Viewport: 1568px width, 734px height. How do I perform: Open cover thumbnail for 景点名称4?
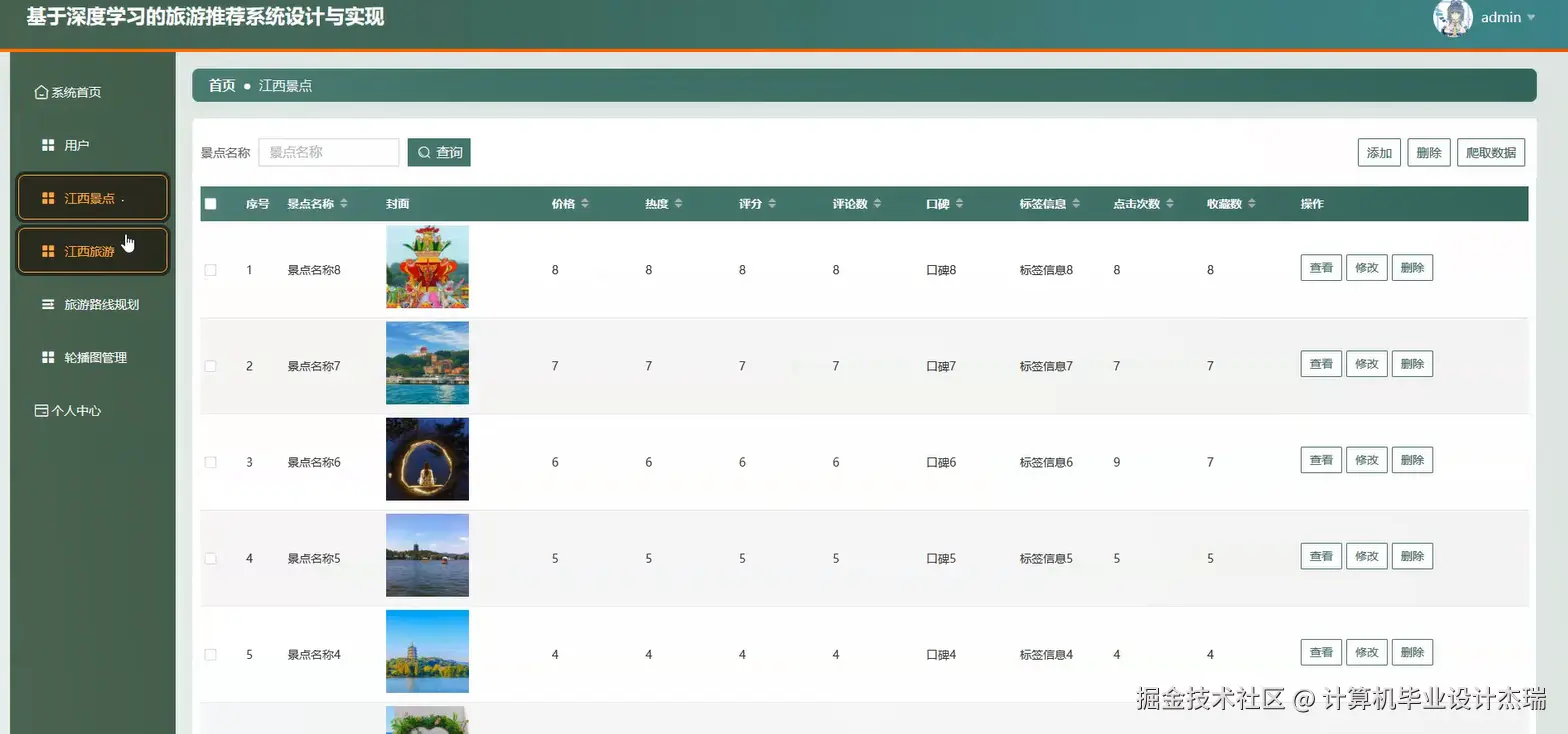click(427, 651)
